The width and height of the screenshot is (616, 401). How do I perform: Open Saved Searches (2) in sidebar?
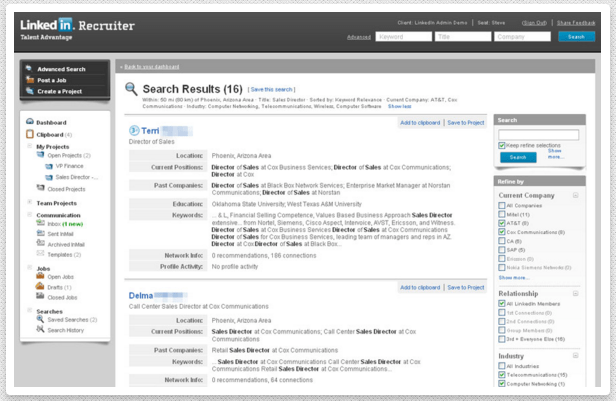72,320
